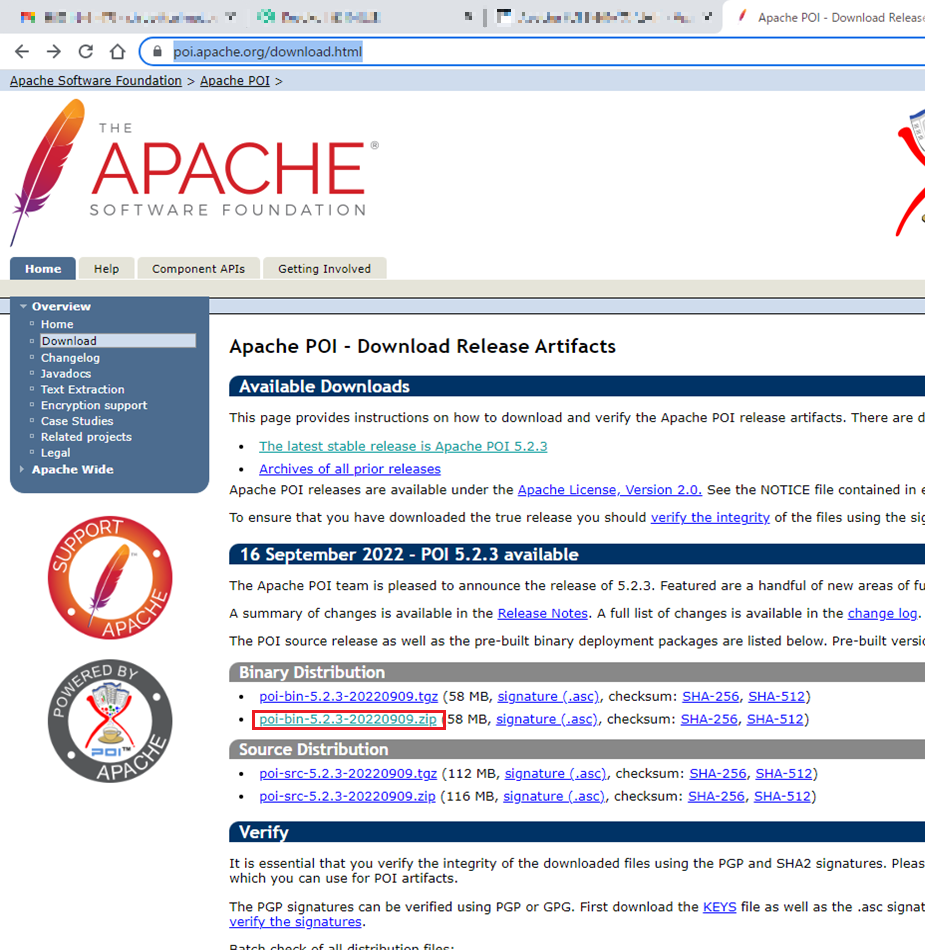Open SHA-256 checksum for poi-bin zip
925x950 pixels.
coord(709,719)
